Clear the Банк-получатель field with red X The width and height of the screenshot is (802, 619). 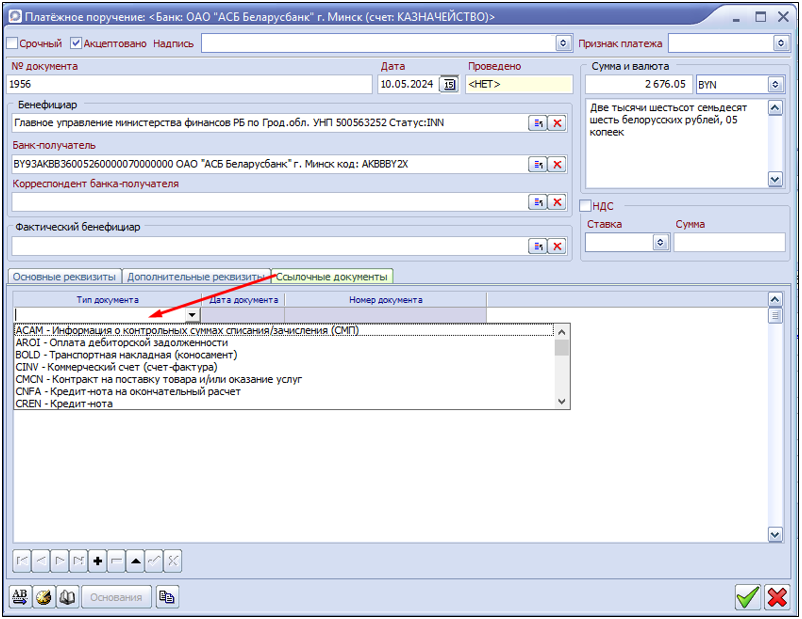coord(557,164)
